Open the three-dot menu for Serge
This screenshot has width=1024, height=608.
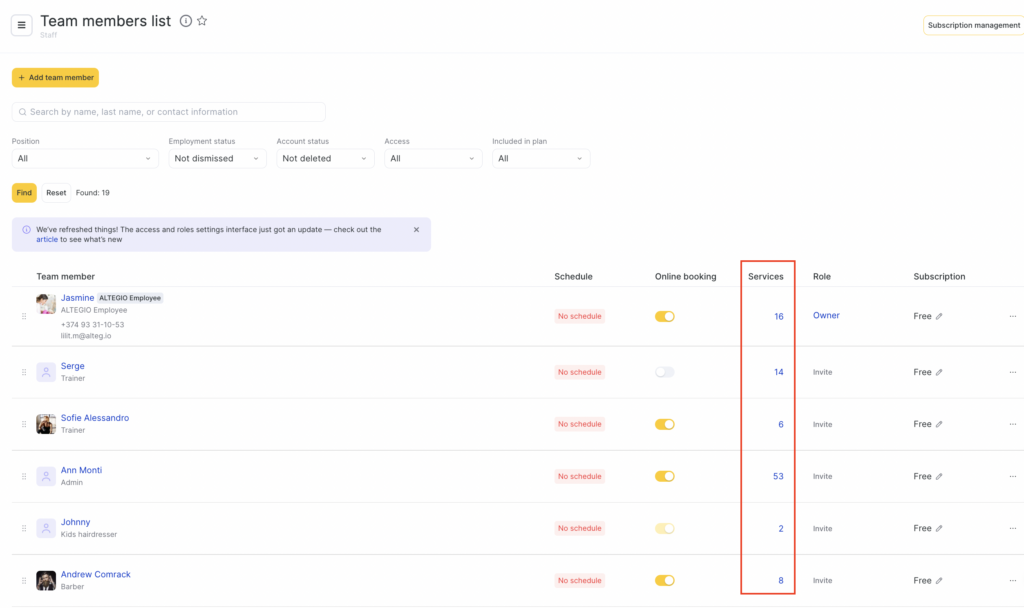pyautogui.click(x=1012, y=372)
